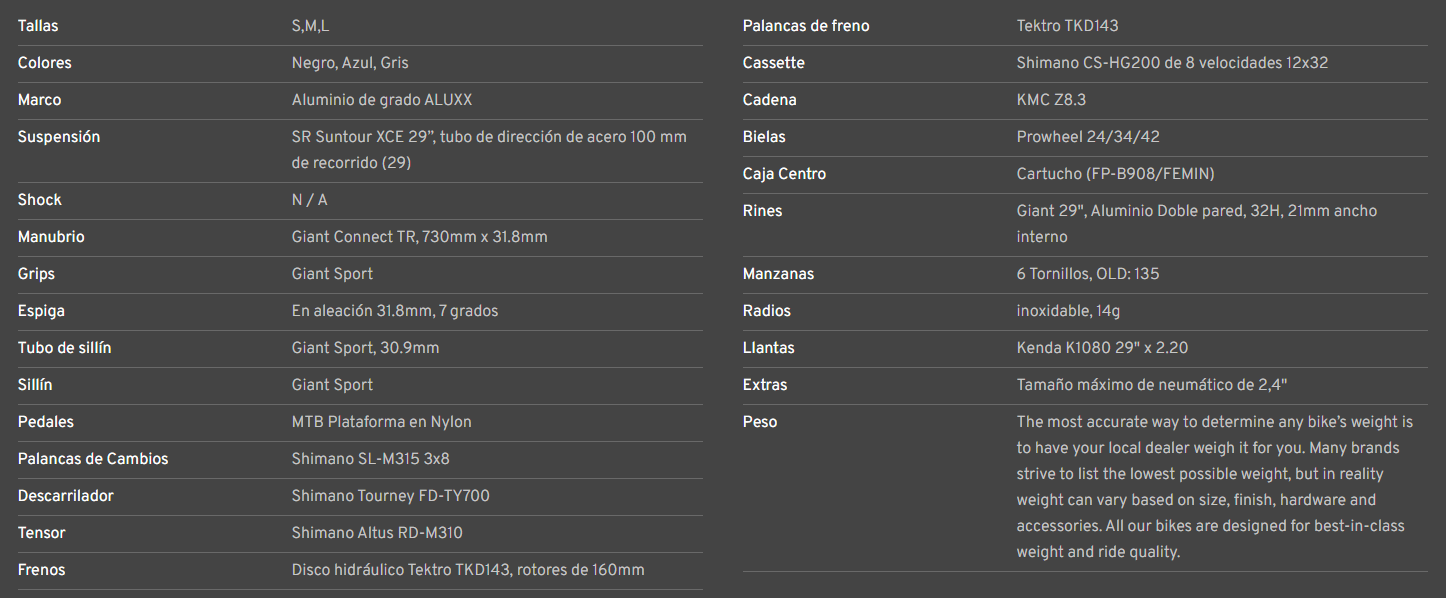Click the Peso row label
Viewport: 1446px width, 598px height.
tap(760, 422)
